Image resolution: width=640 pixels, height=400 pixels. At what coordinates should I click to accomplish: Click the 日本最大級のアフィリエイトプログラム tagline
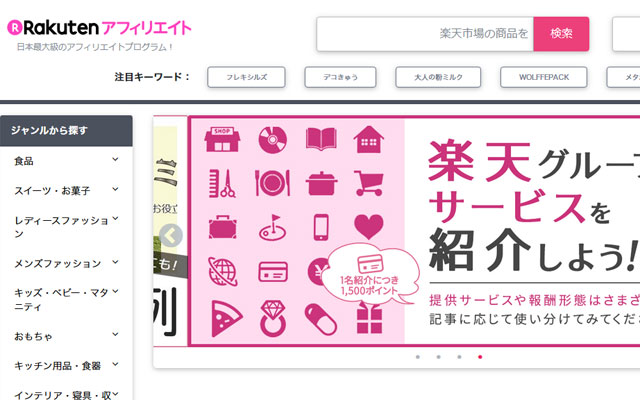tap(95, 47)
